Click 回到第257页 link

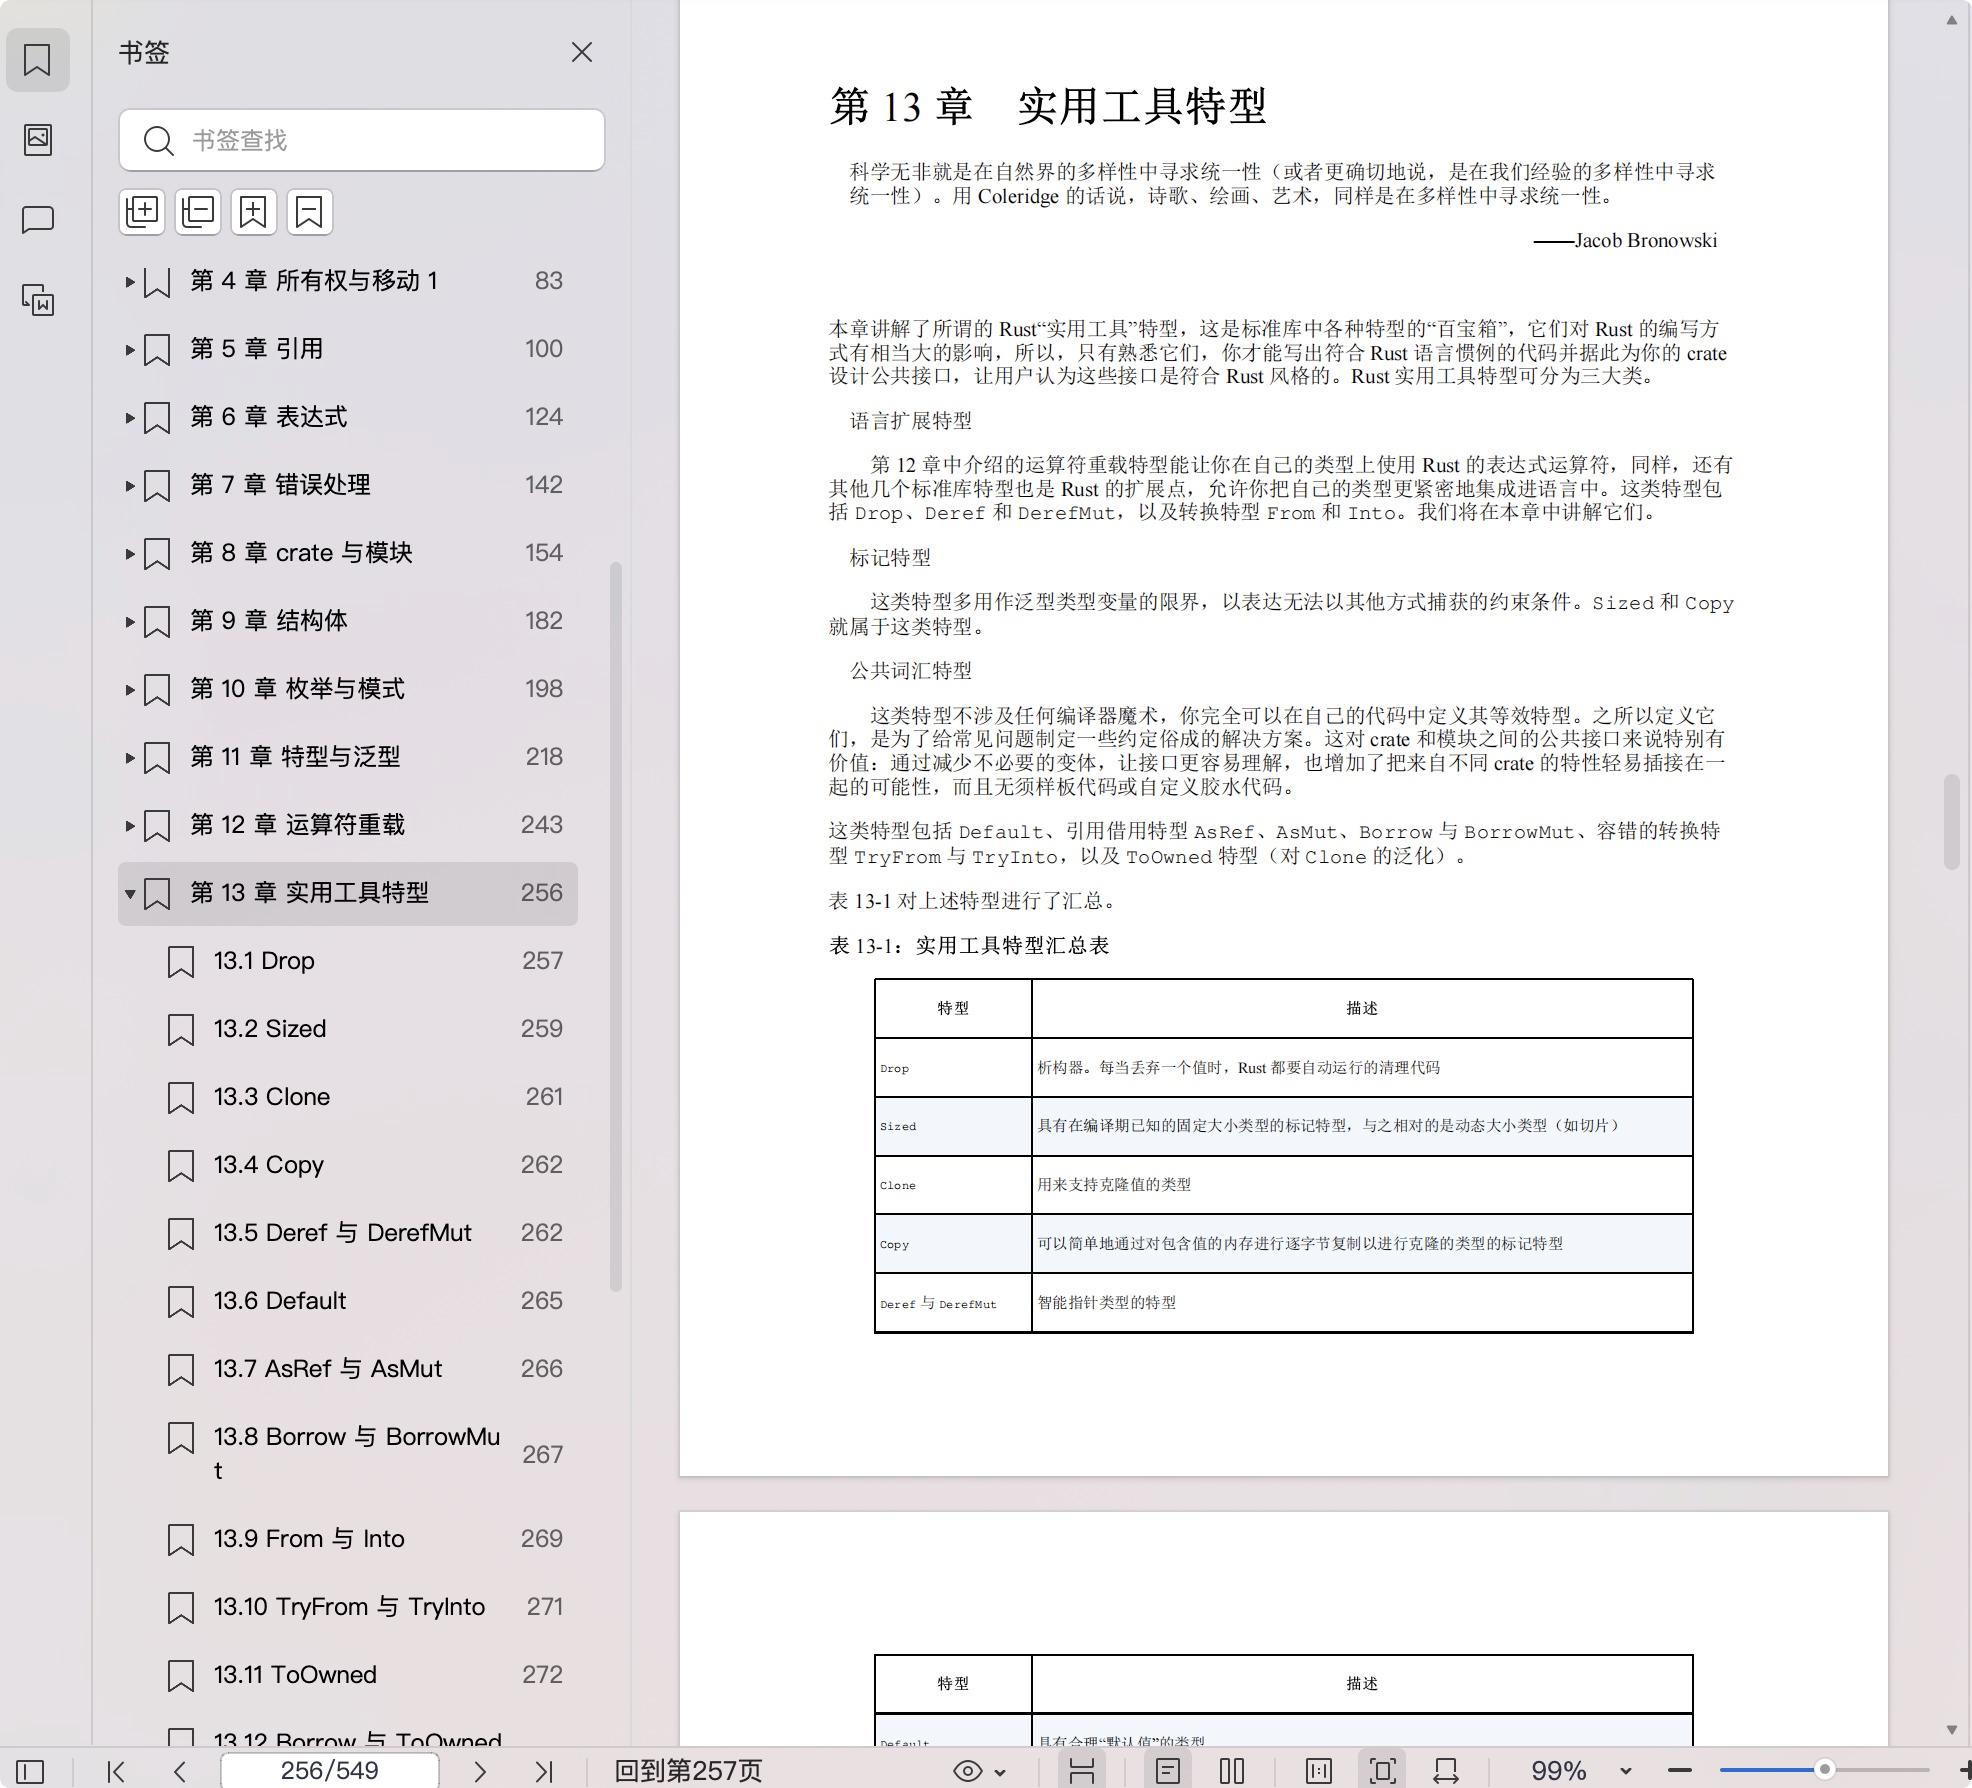pyautogui.click(x=688, y=1771)
